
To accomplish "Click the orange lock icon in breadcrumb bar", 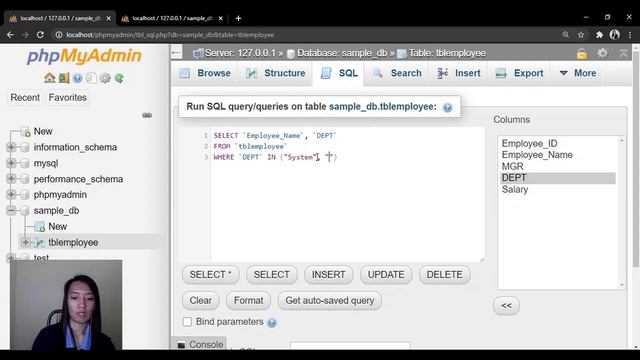I will [x=582, y=53].
